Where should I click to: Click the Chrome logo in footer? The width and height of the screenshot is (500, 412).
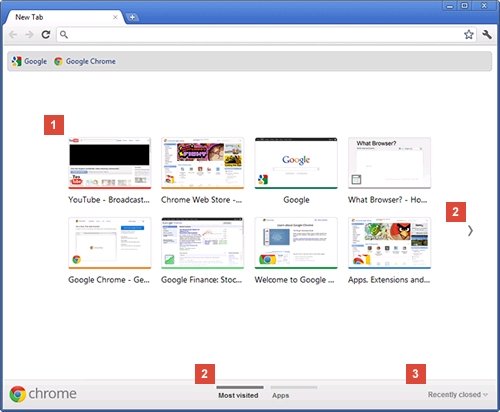coord(43,394)
